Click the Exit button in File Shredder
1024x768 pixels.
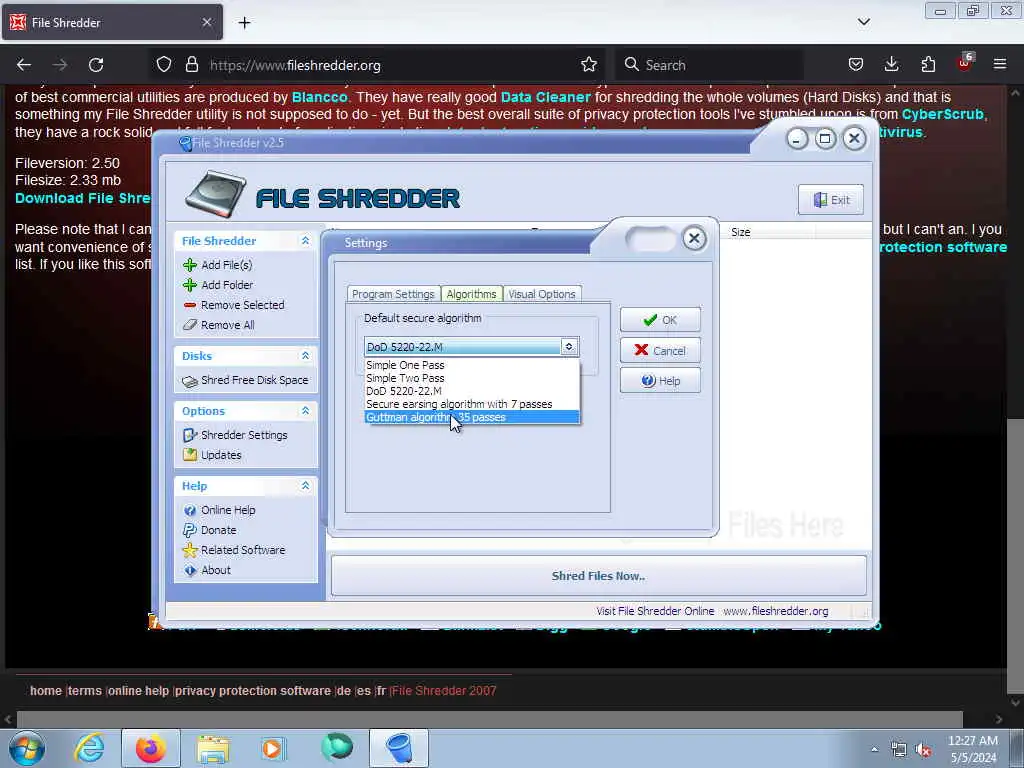coord(831,200)
